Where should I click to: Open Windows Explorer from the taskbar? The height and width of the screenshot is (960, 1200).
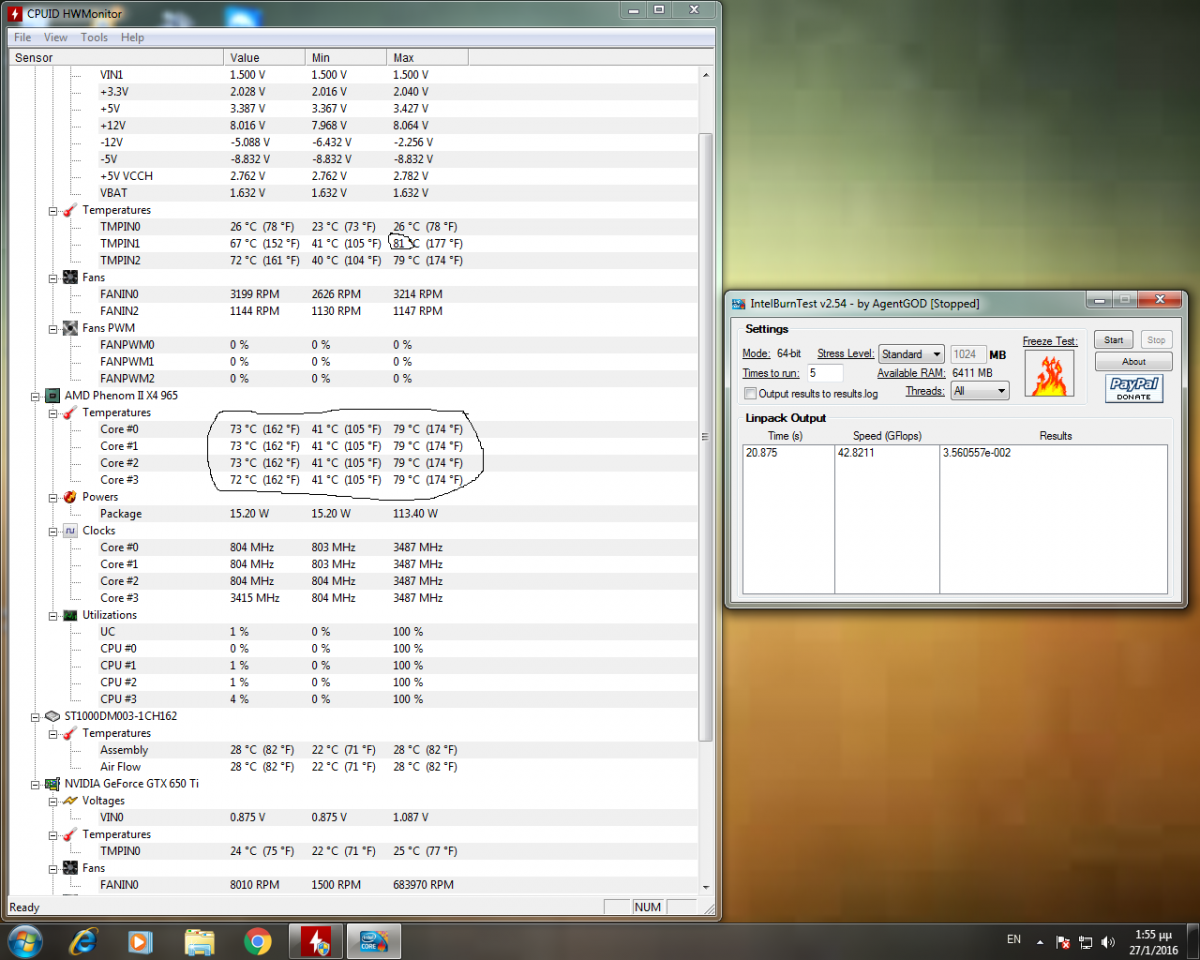click(199, 941)
